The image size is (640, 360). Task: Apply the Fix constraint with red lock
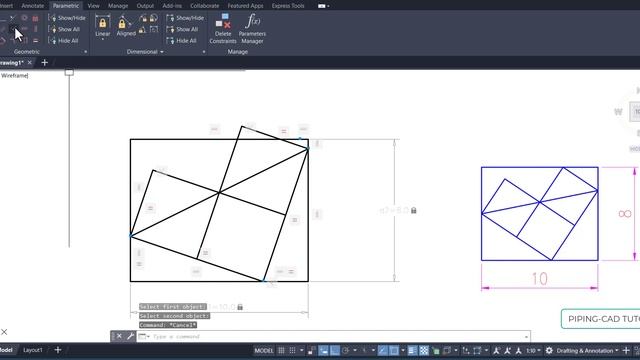(35, 18)
